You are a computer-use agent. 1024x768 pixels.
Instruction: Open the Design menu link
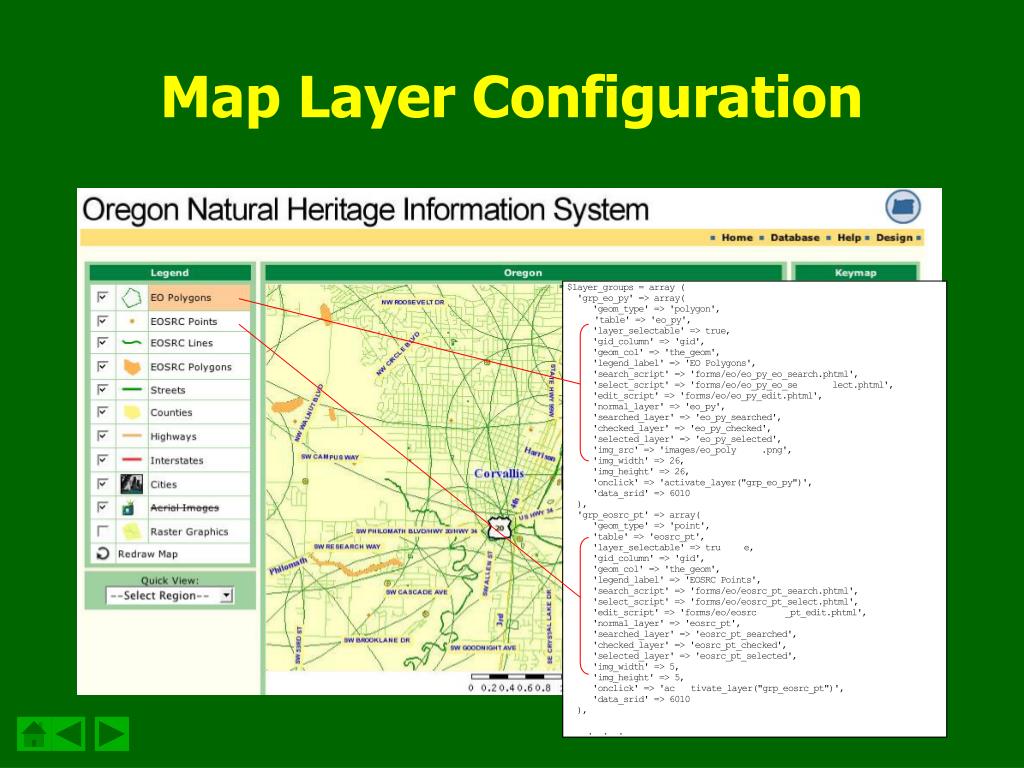pos(894,238)
